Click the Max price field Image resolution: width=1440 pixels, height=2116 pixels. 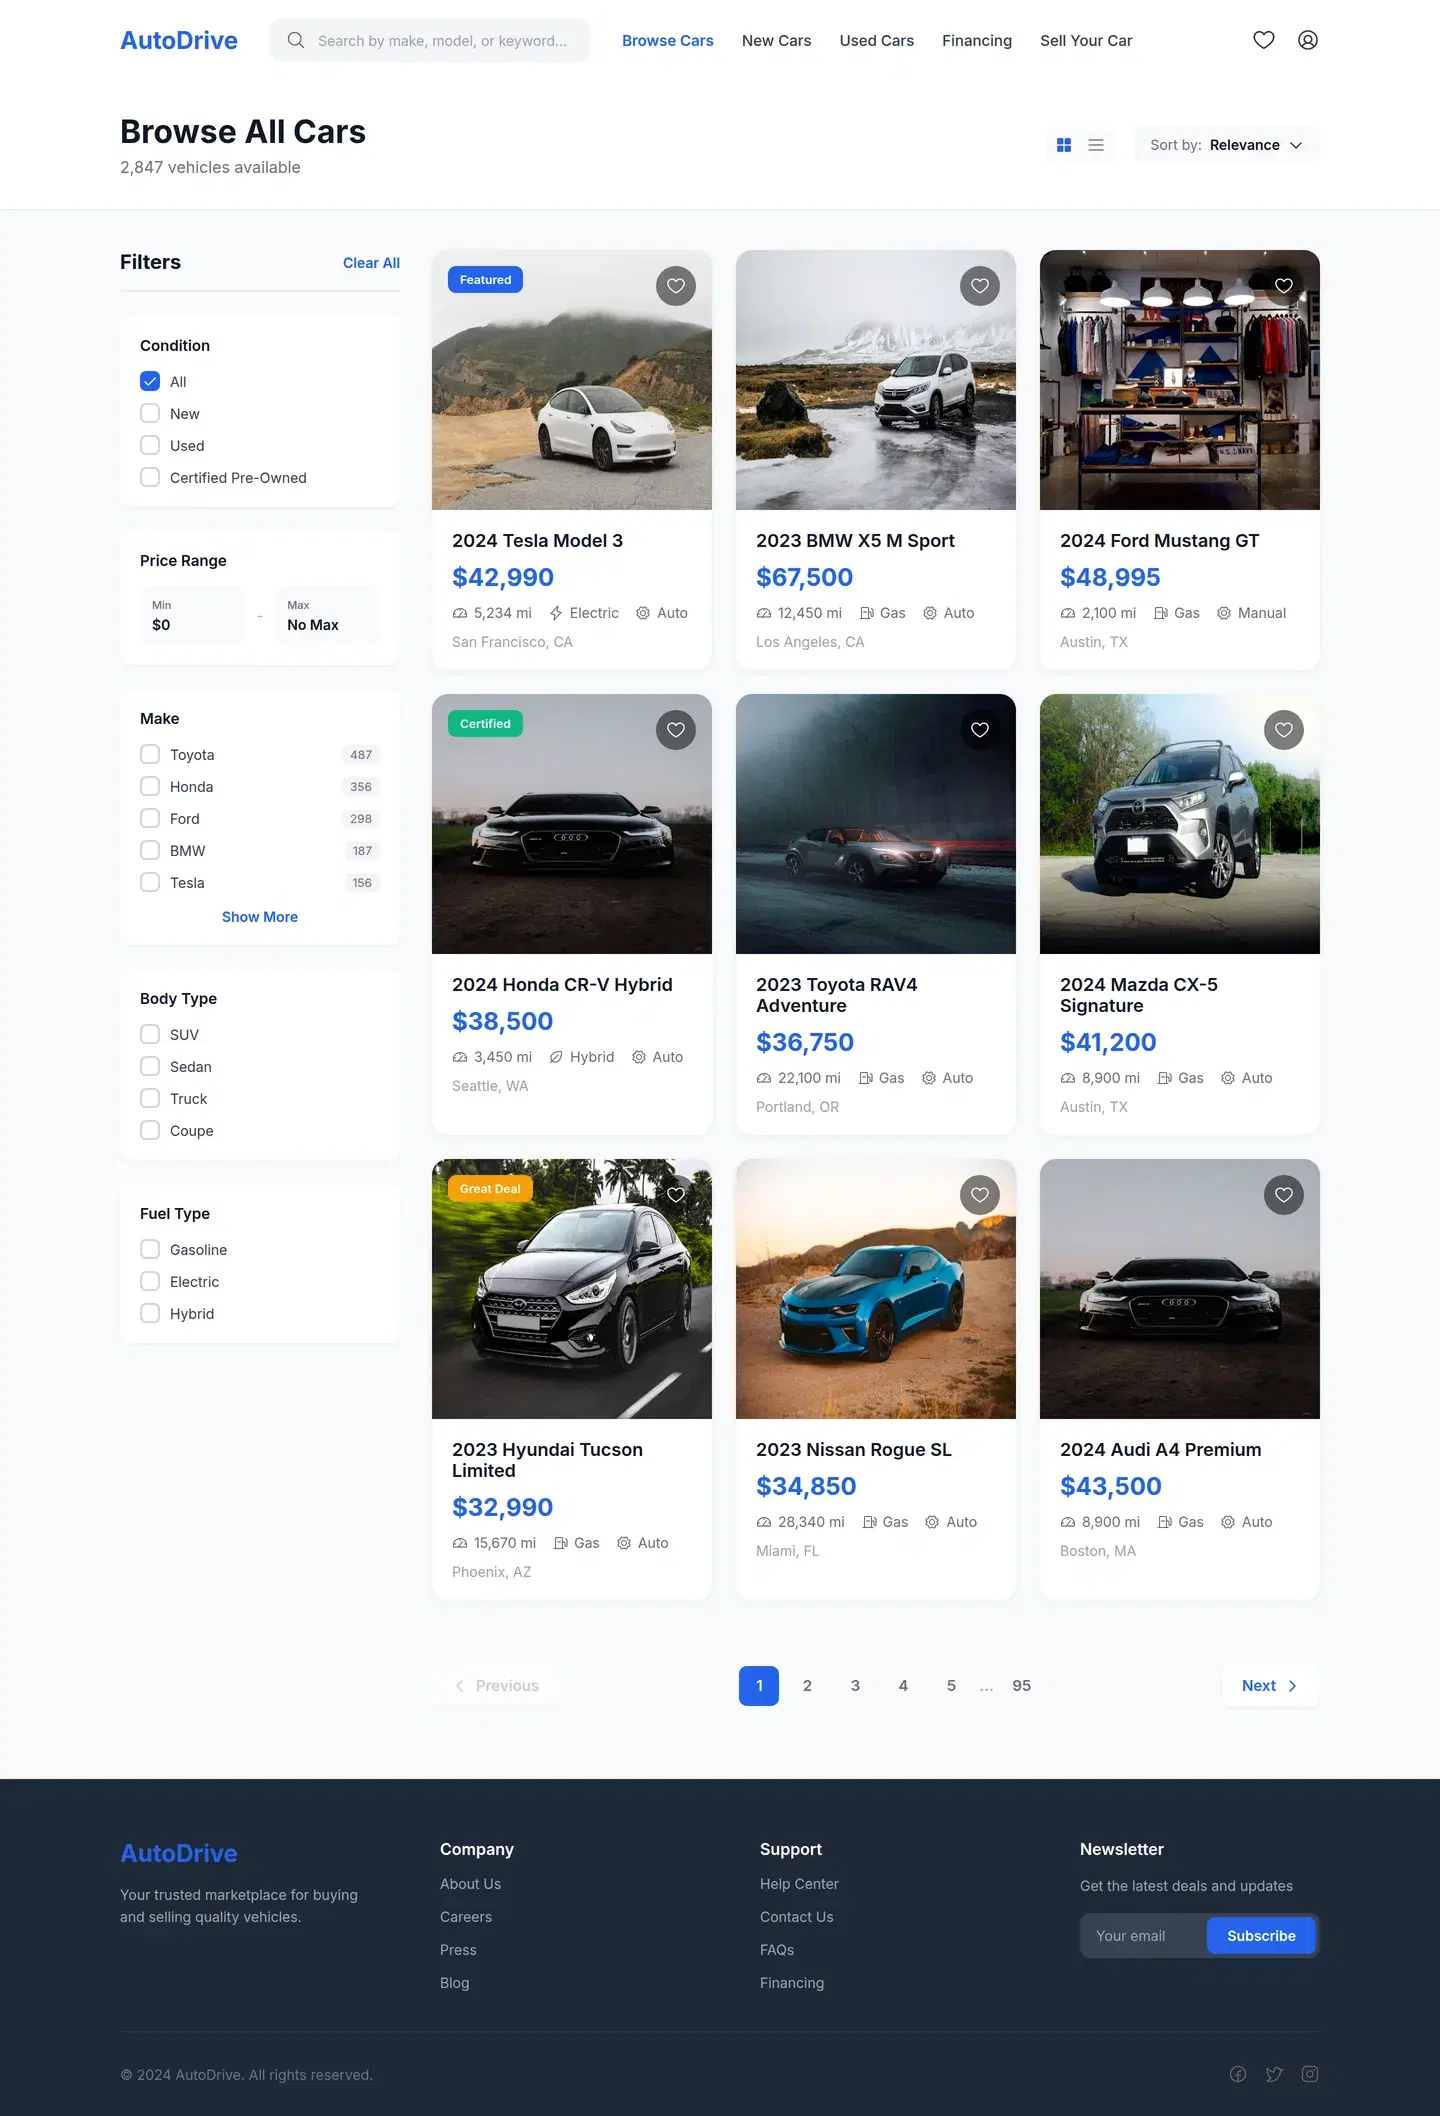point(327,615)
